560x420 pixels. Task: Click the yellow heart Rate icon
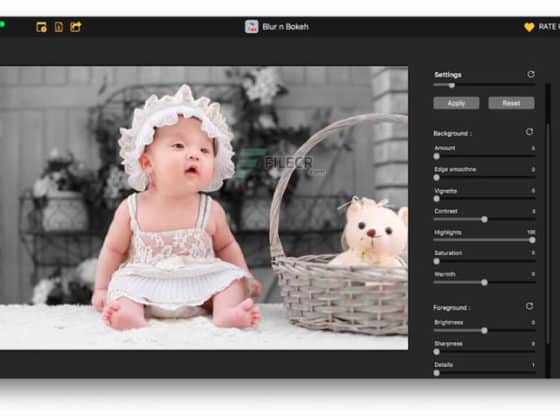(529, 27)
